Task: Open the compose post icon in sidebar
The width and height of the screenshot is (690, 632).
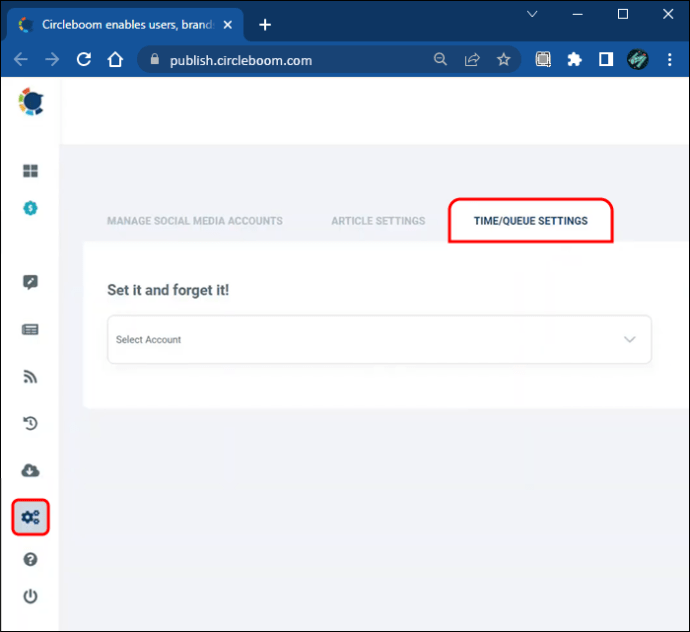Action: click(x=30, y=282)
